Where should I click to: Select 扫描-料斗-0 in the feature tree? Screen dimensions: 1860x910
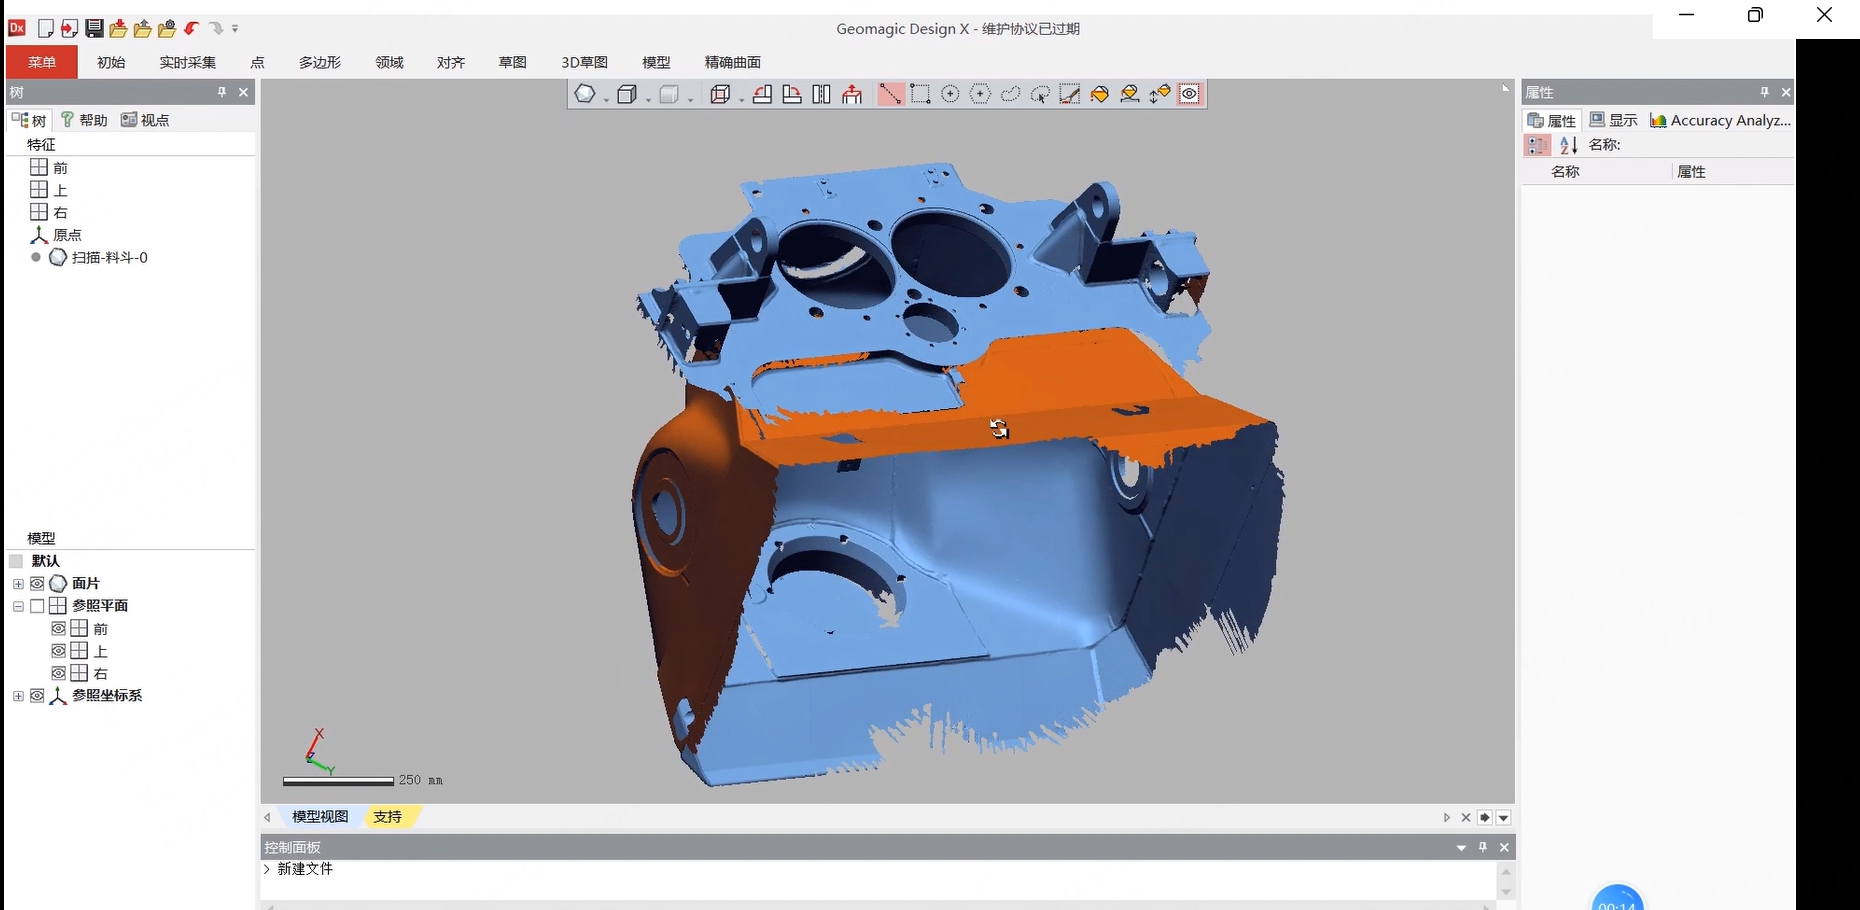tap(109, 258)
